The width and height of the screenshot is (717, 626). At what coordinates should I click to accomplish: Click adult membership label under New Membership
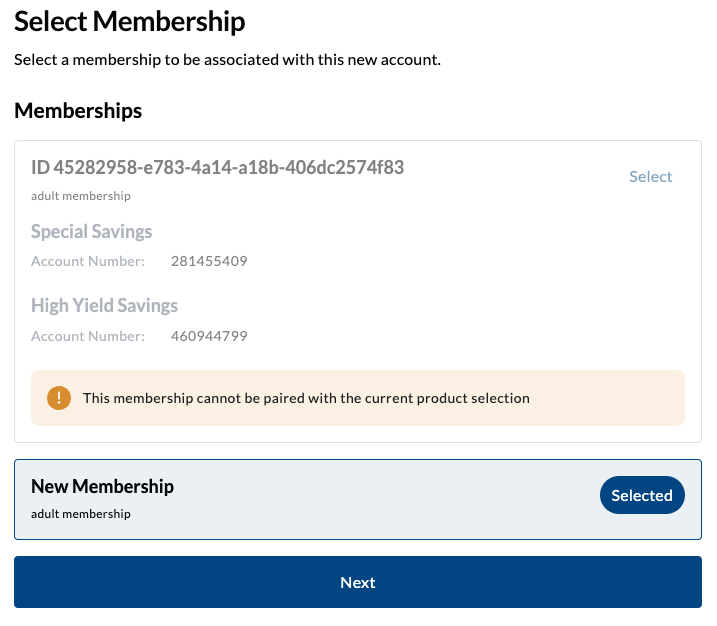point(81,514)
